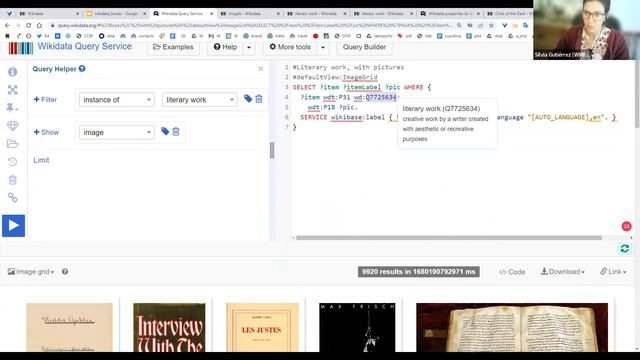Switch to the first Wikidata browser tab
640x360 pixels.
(49, 13)
